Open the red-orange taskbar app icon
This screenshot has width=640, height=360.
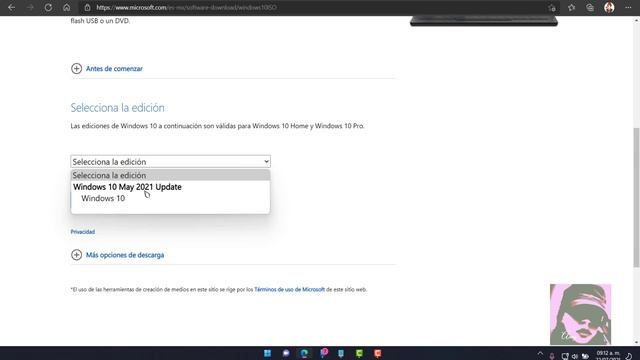tap(378, 353)
